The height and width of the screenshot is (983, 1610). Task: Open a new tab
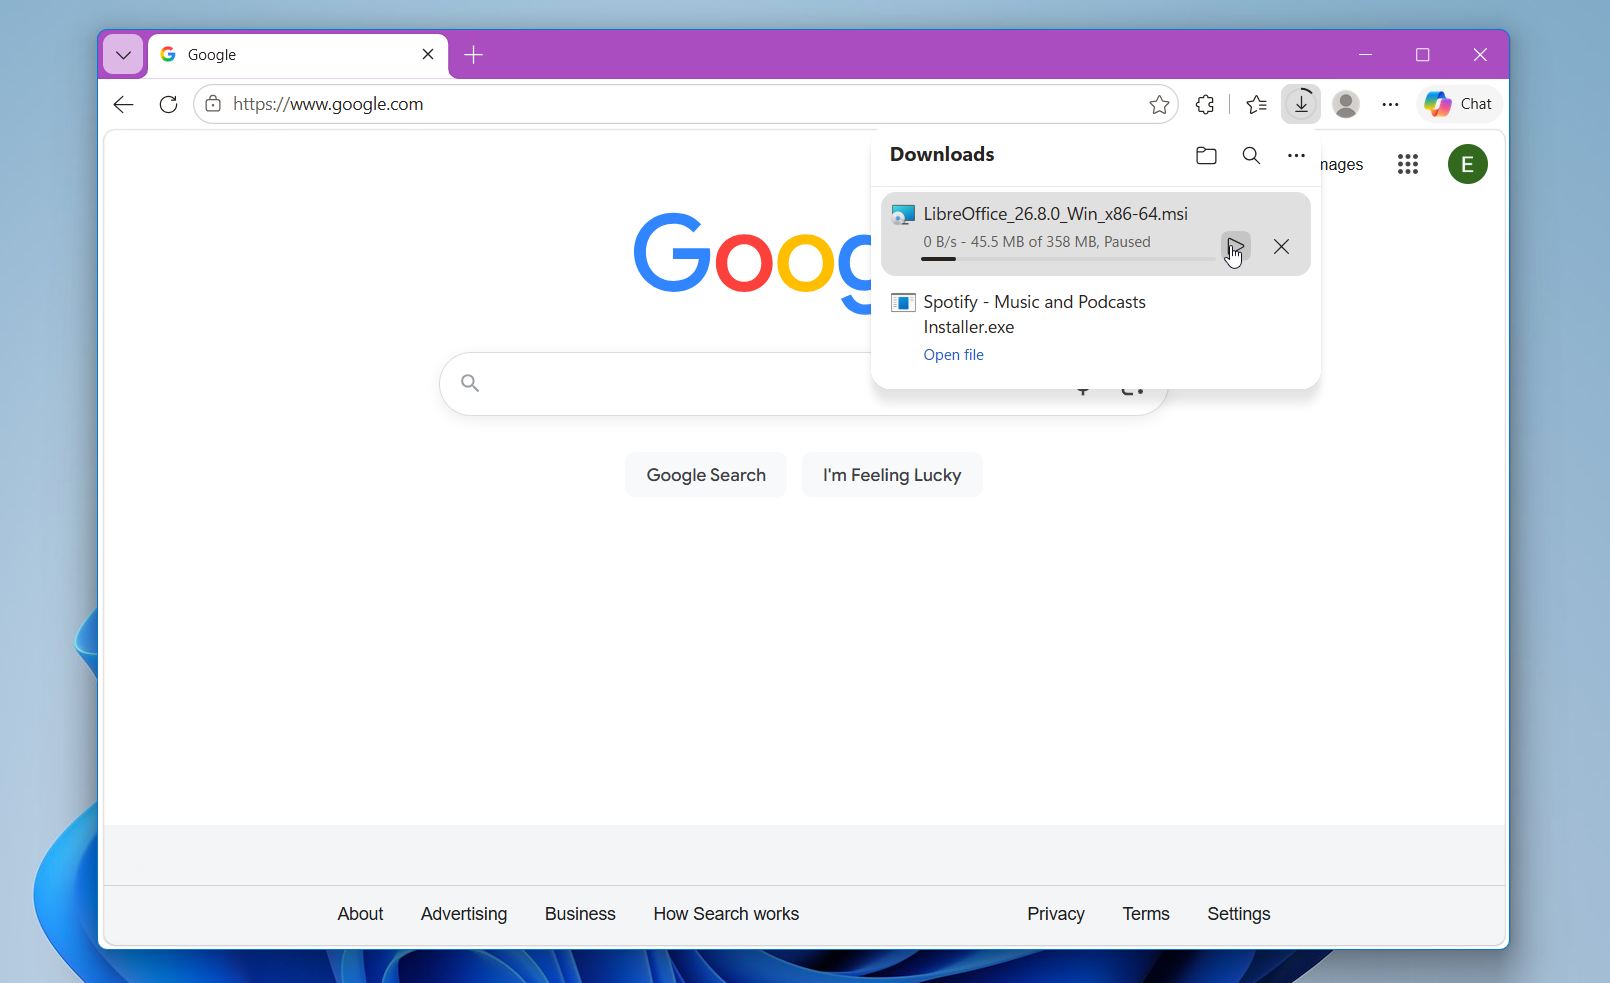(474, 55)
